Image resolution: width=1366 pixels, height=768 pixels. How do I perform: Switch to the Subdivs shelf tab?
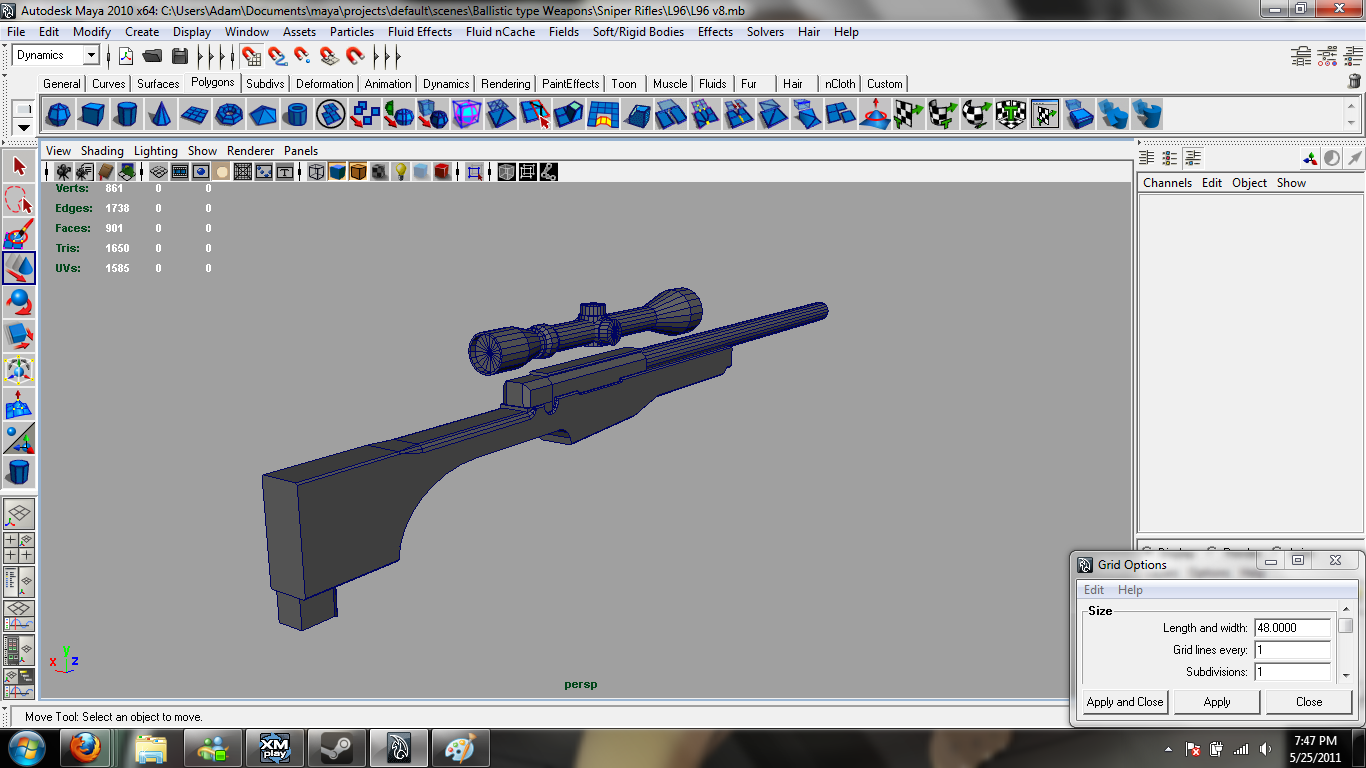pos(264,84)
